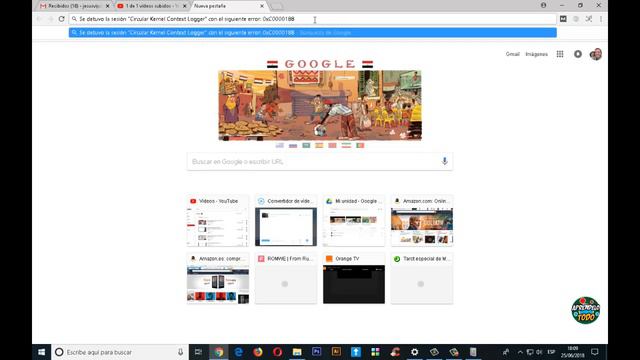
Task: Launch Illustrator from the taskbar
Action: (336, 352)
